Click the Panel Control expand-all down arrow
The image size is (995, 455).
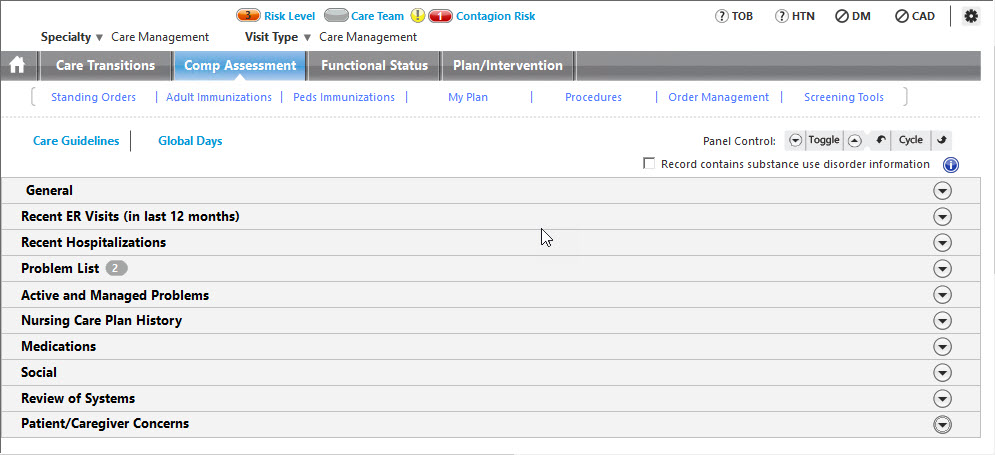click(x=795, y=141)
